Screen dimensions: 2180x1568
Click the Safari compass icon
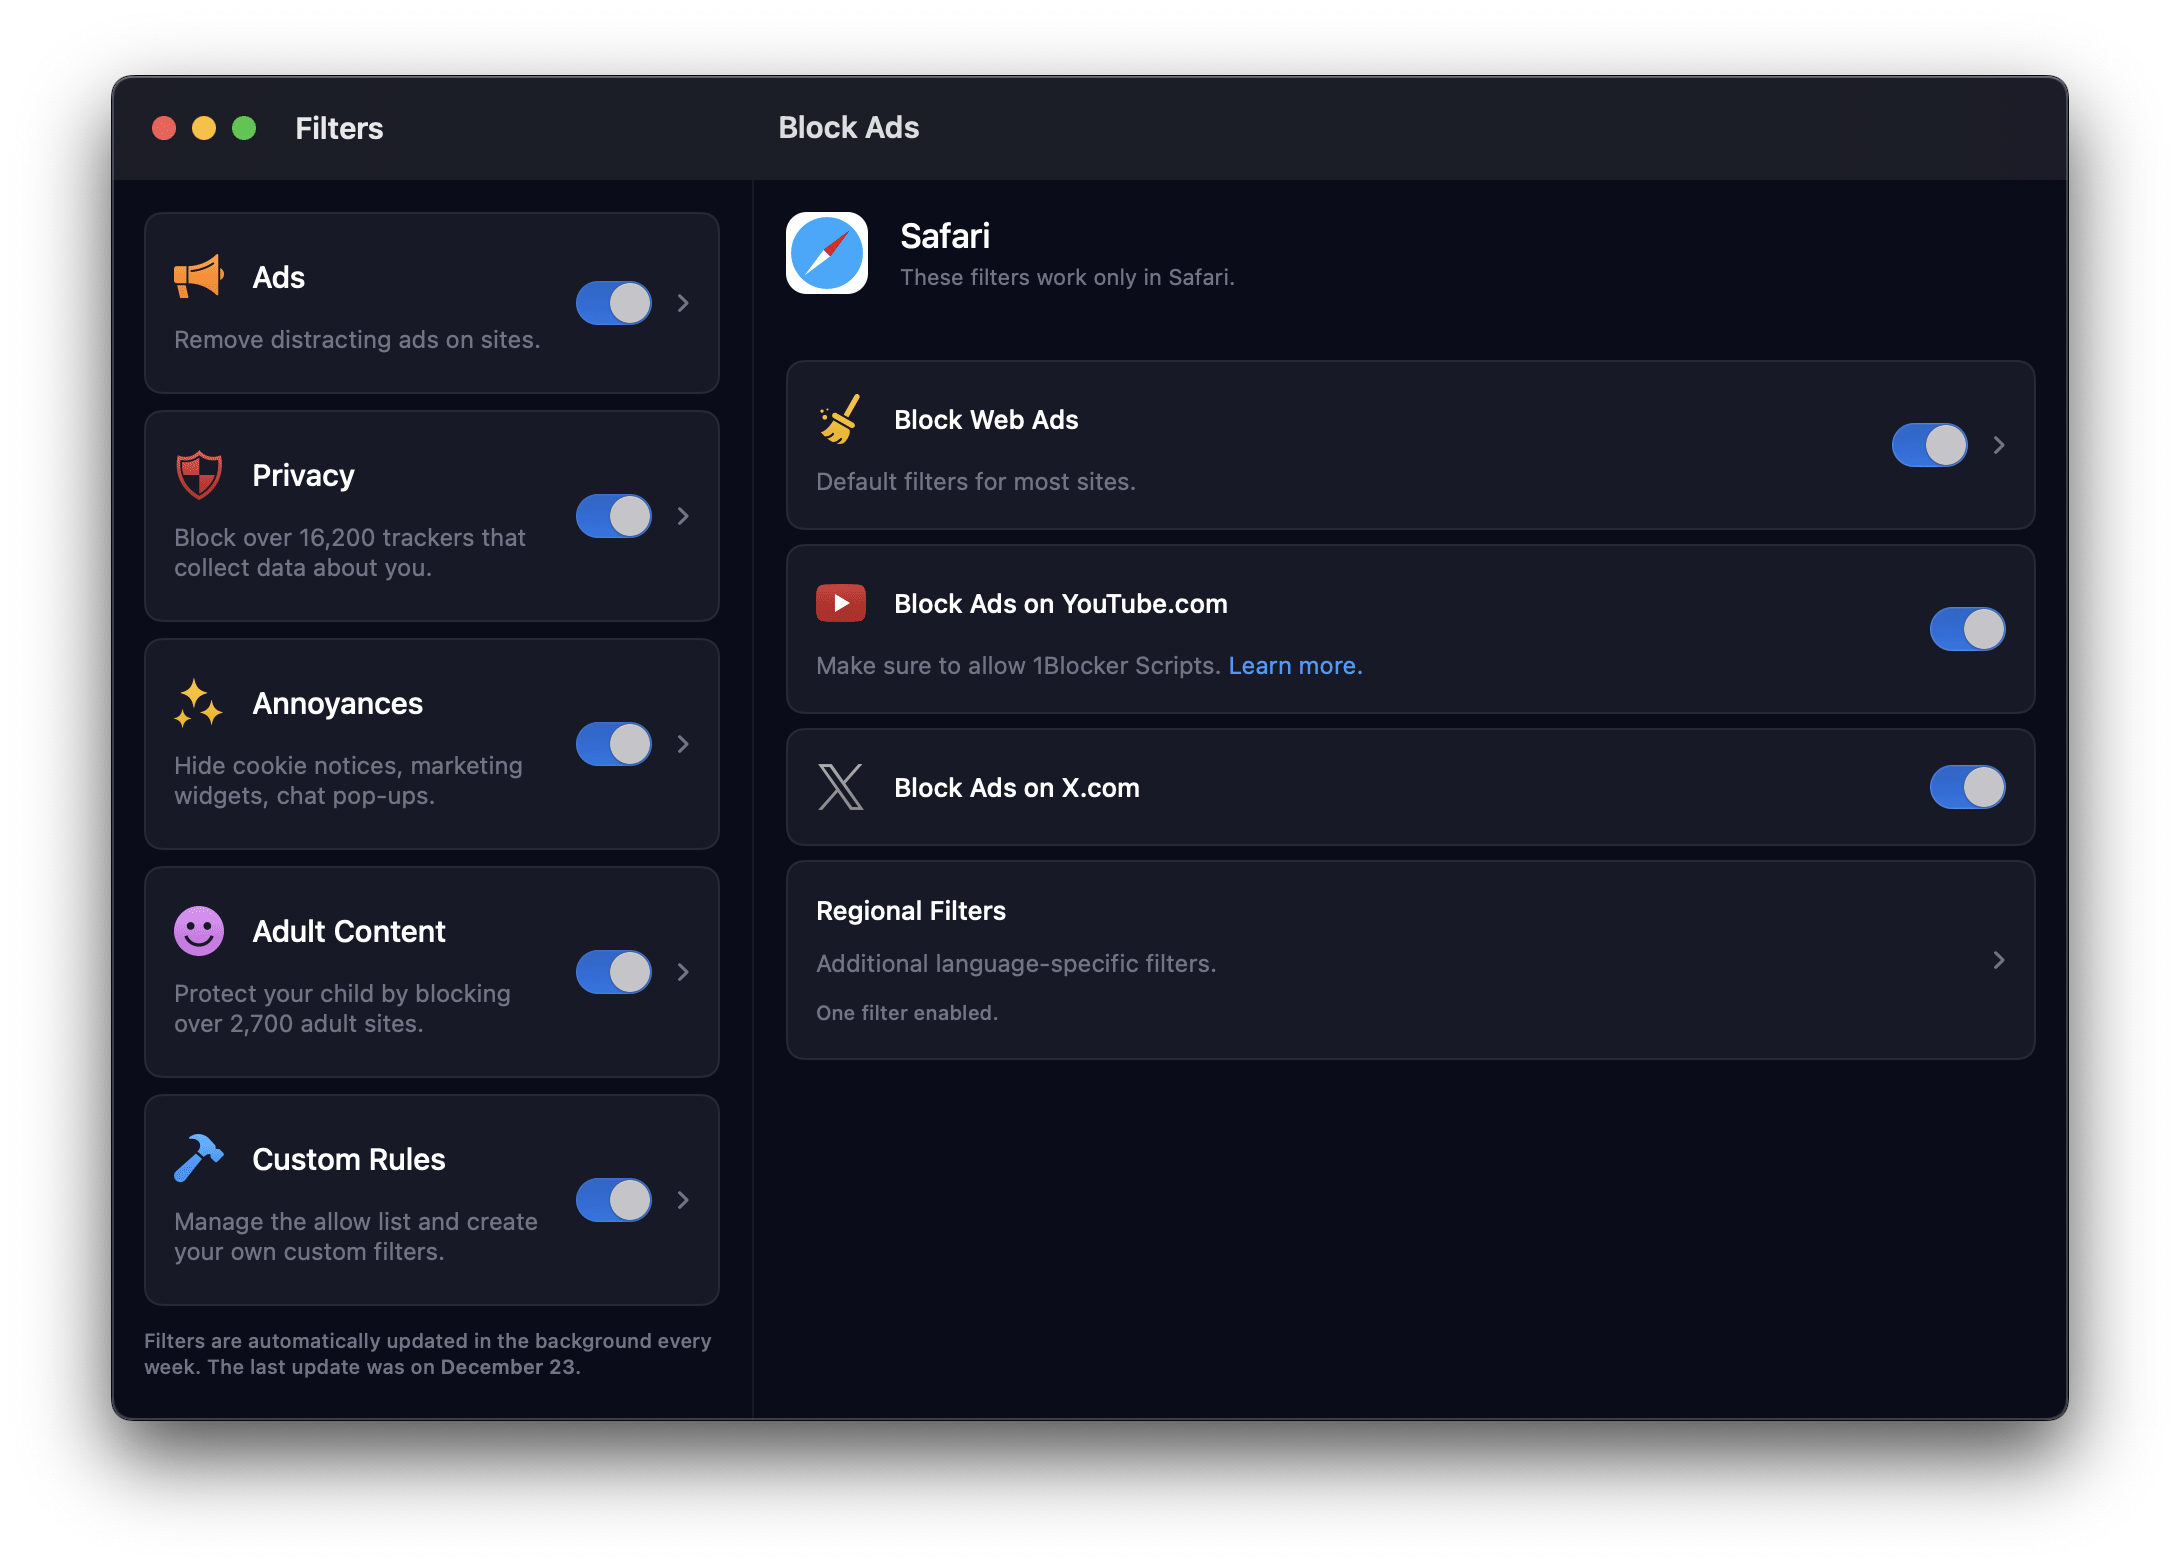click(827, 253)
